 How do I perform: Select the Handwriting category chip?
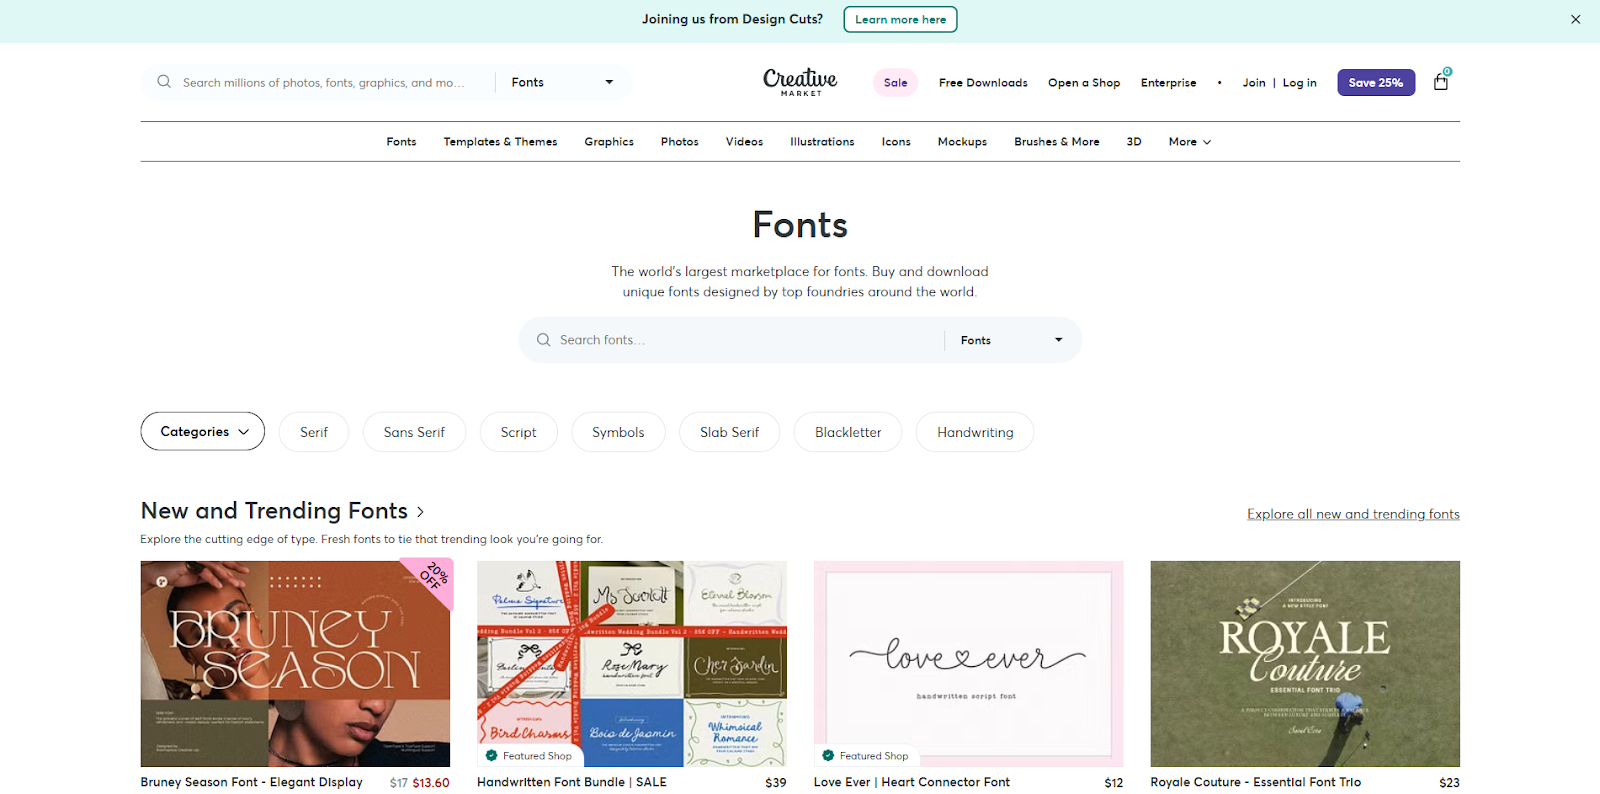click(x=975, y=432)
